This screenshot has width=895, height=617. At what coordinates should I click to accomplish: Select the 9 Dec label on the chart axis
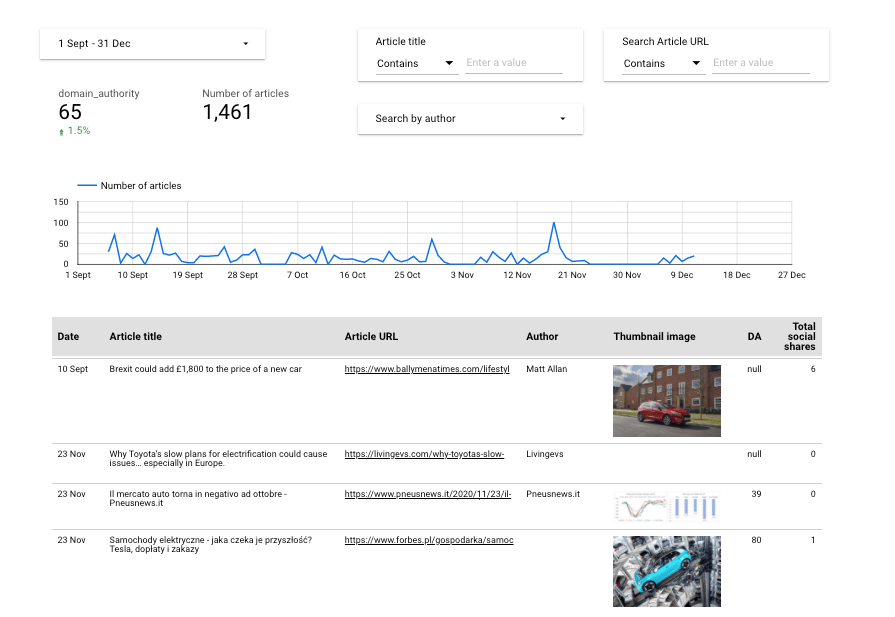(681, 274)
